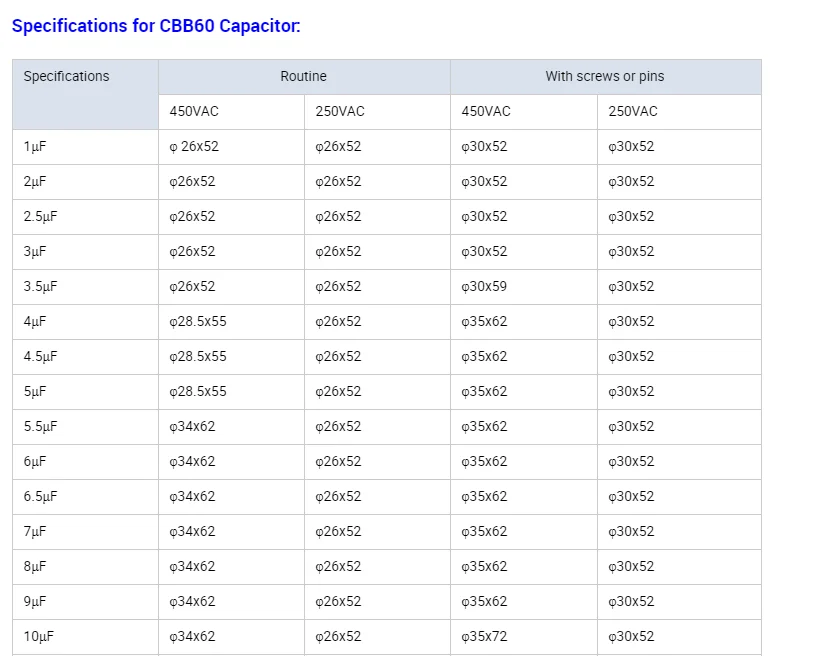The image size is (814, 656).
Task: Select the φ34x62 cell in the 6µF row
Action: point(192,462)
